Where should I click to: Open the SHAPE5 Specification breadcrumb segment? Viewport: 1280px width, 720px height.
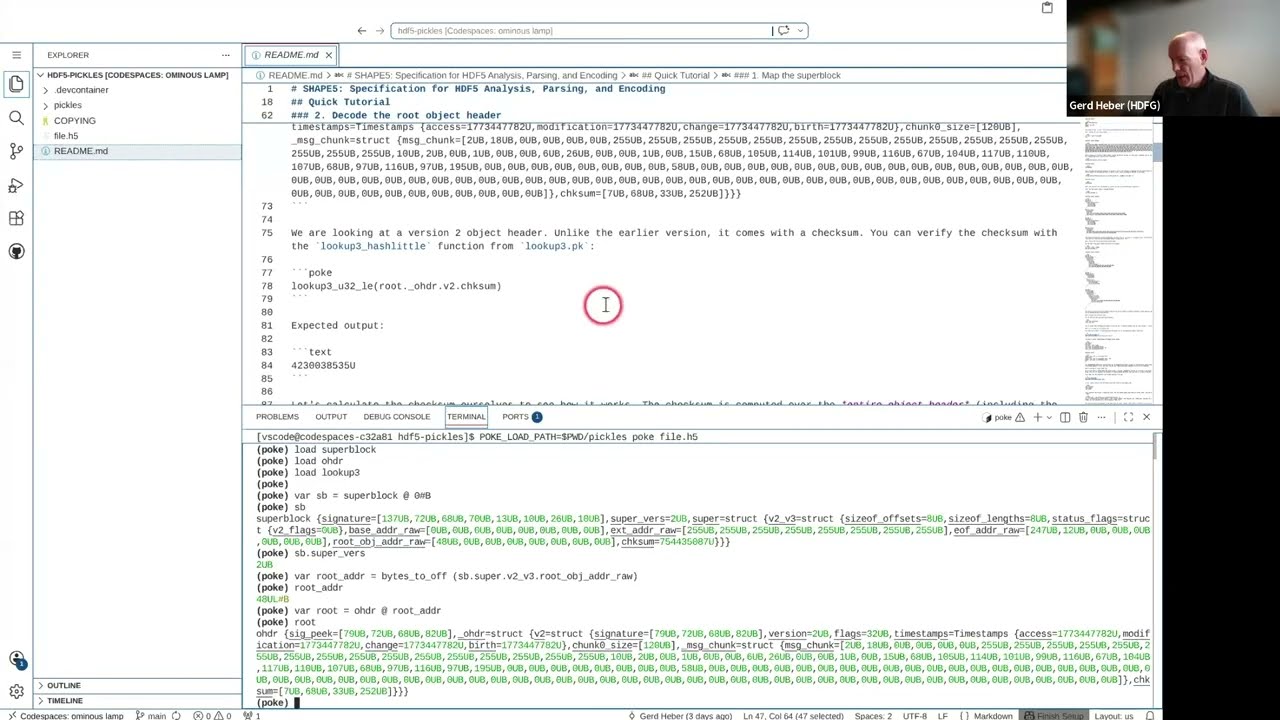[482, 75]
